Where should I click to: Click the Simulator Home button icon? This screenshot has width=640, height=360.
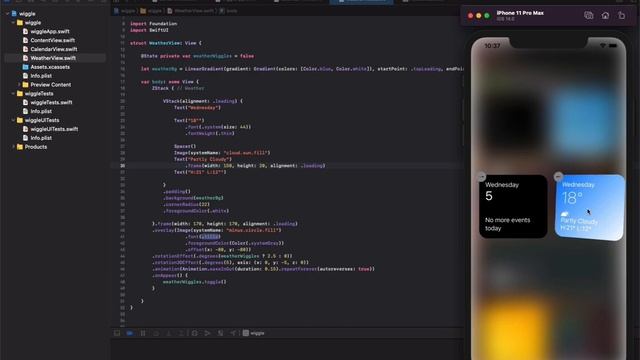[605, 16]
